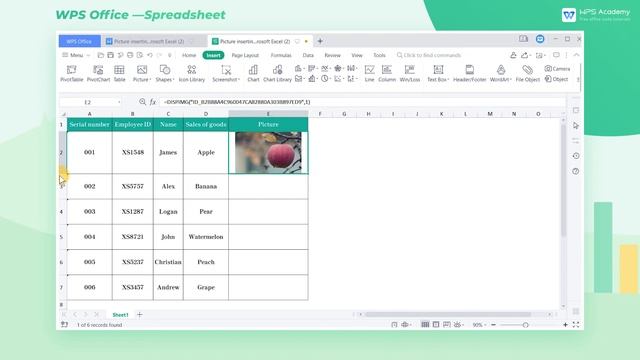
Task: Open the Chart Library
Action: [278, 73]
